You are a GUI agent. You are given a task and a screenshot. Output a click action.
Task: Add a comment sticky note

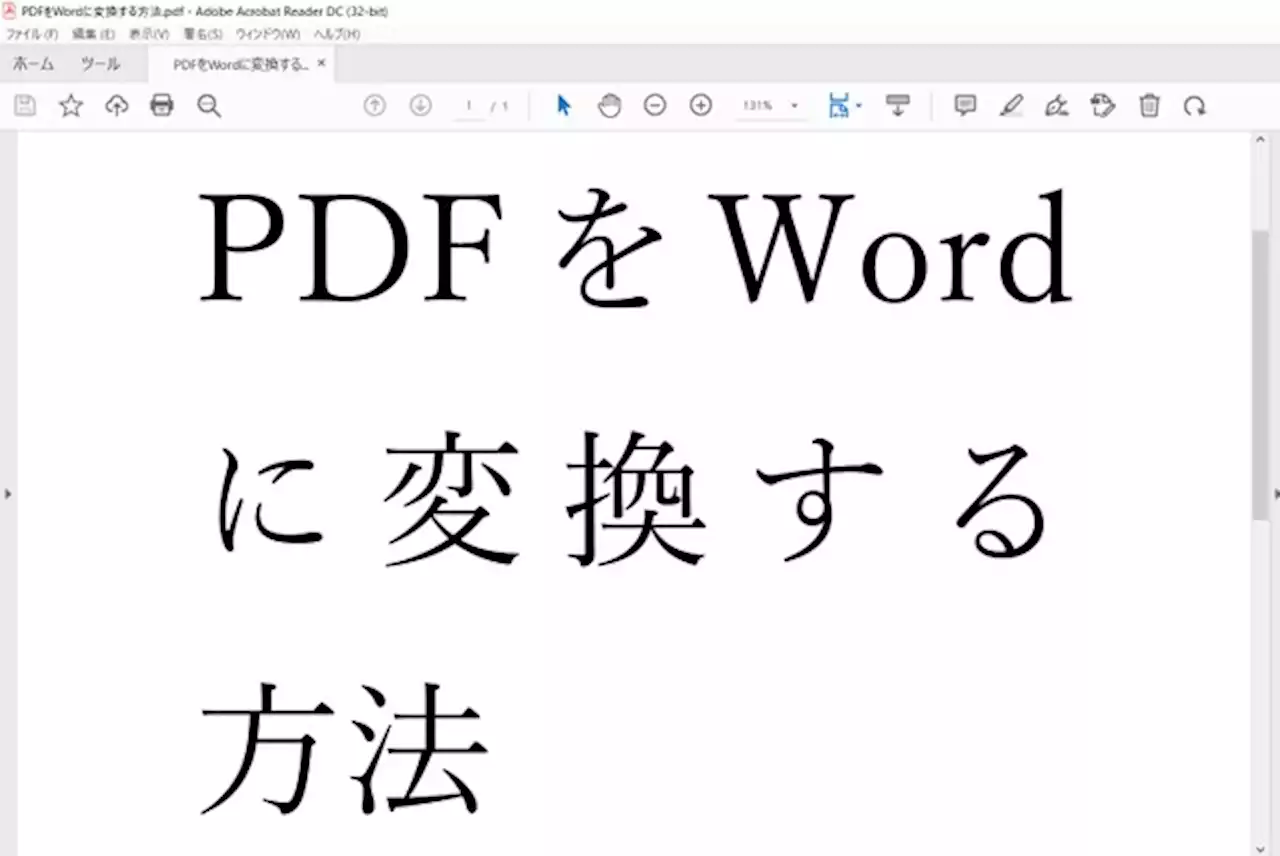[x=965, y=105]
